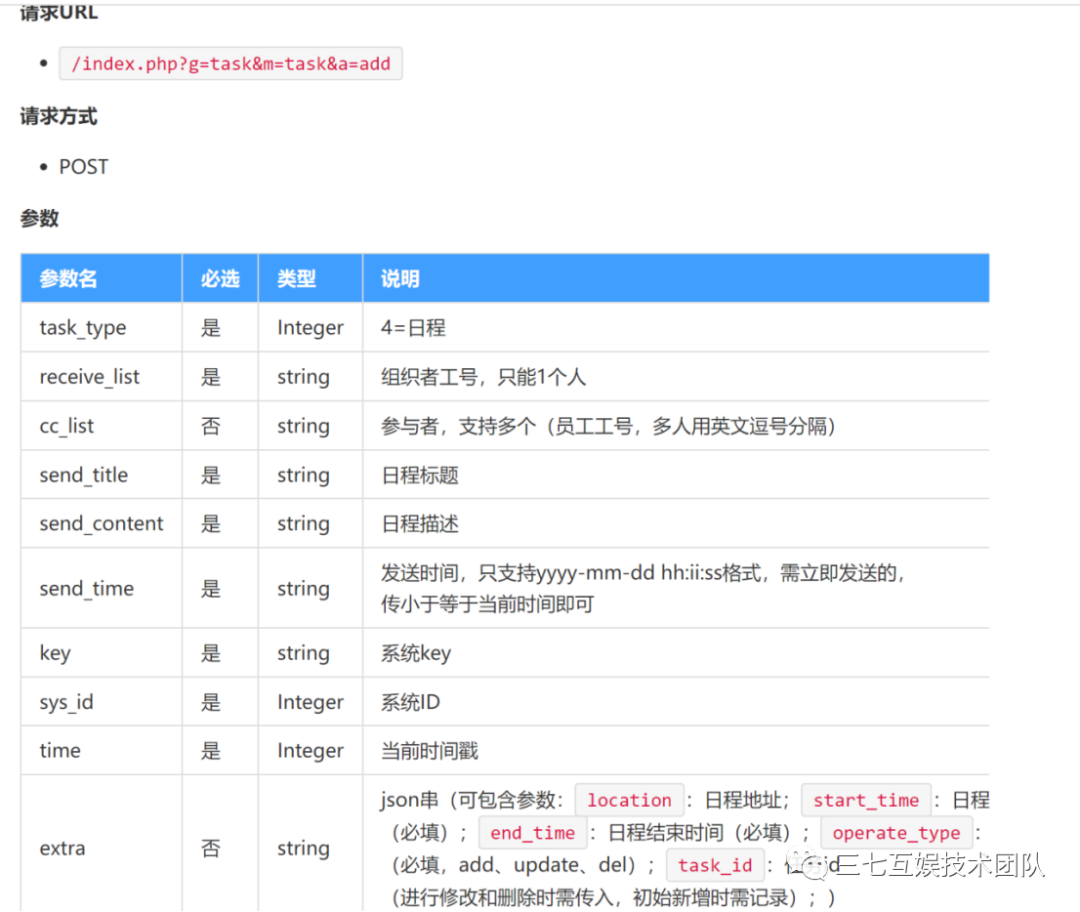Click the location code tag
Screen dimensions: 1080x912
pyautogui.click(x=630, y=800)
